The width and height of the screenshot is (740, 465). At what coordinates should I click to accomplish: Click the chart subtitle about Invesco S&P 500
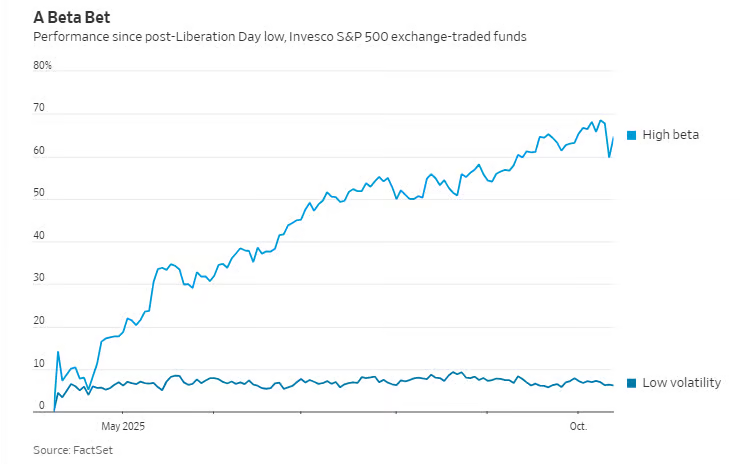[280, 36]
